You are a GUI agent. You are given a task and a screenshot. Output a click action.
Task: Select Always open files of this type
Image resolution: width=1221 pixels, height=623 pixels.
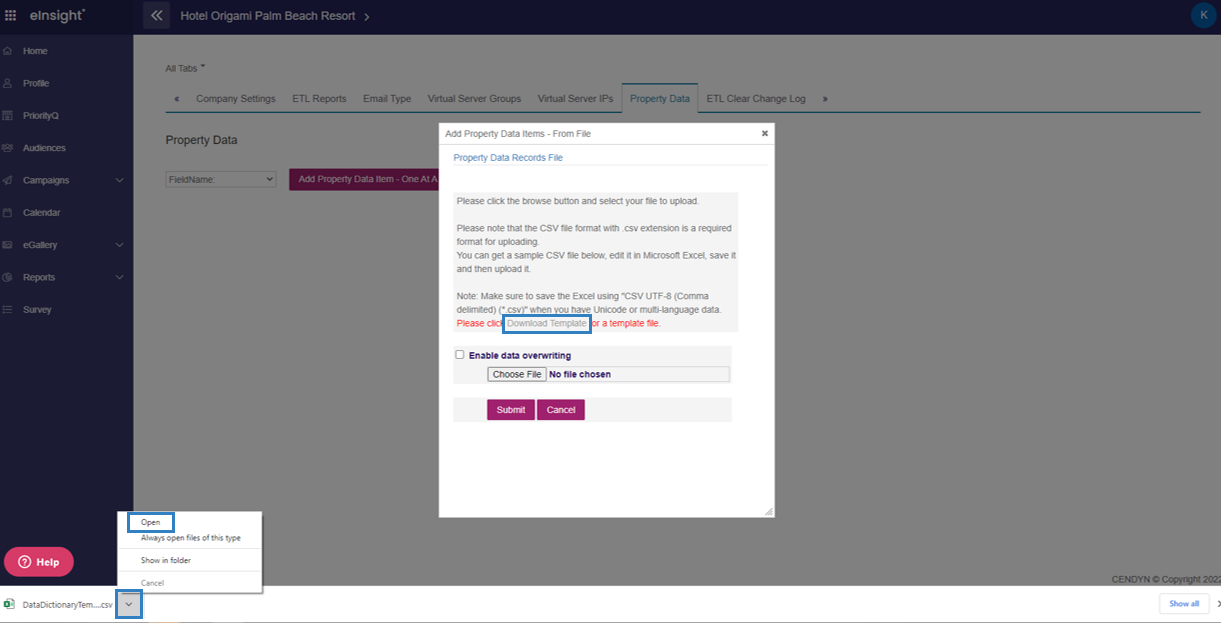(x=190, y=538)
